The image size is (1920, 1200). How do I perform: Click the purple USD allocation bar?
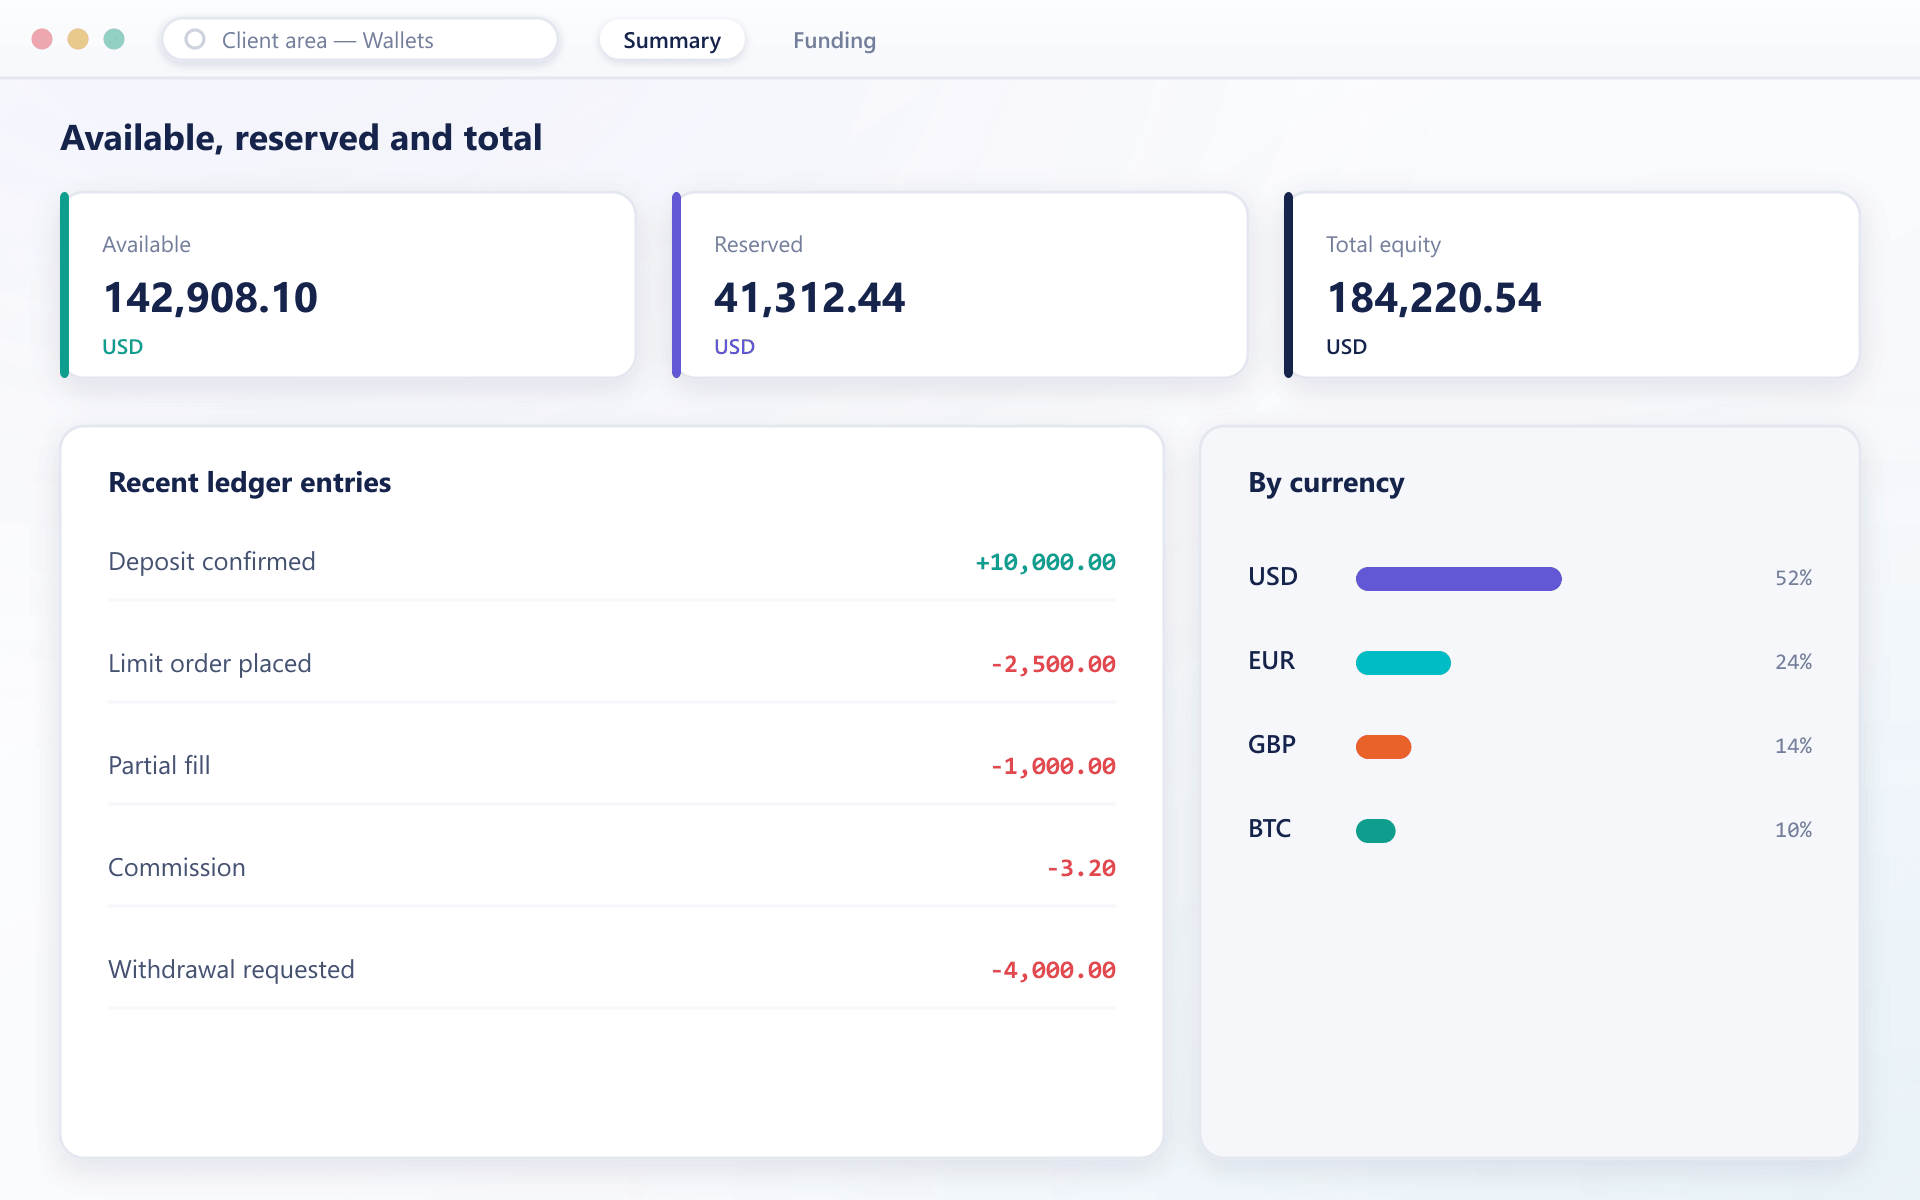1458,579
